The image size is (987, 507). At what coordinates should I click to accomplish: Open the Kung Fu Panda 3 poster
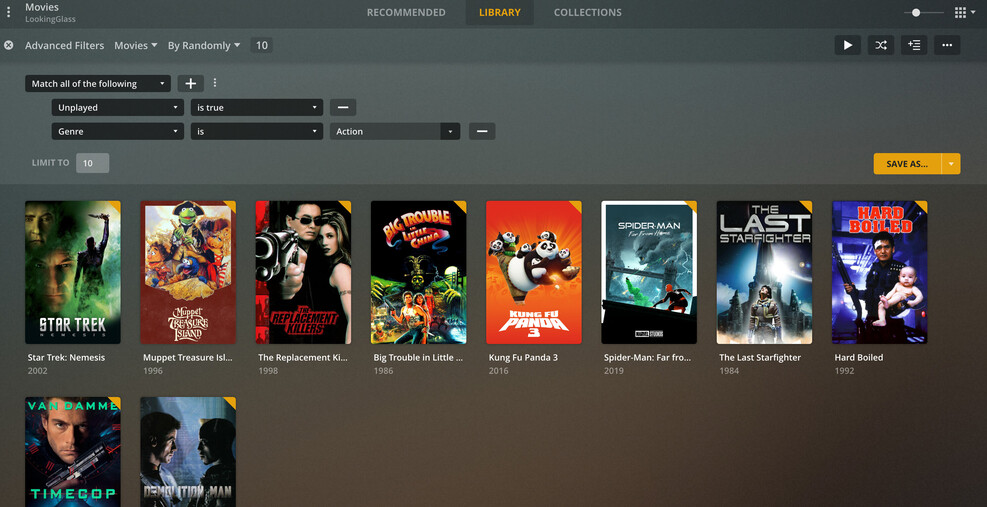[x=534, y=272]
